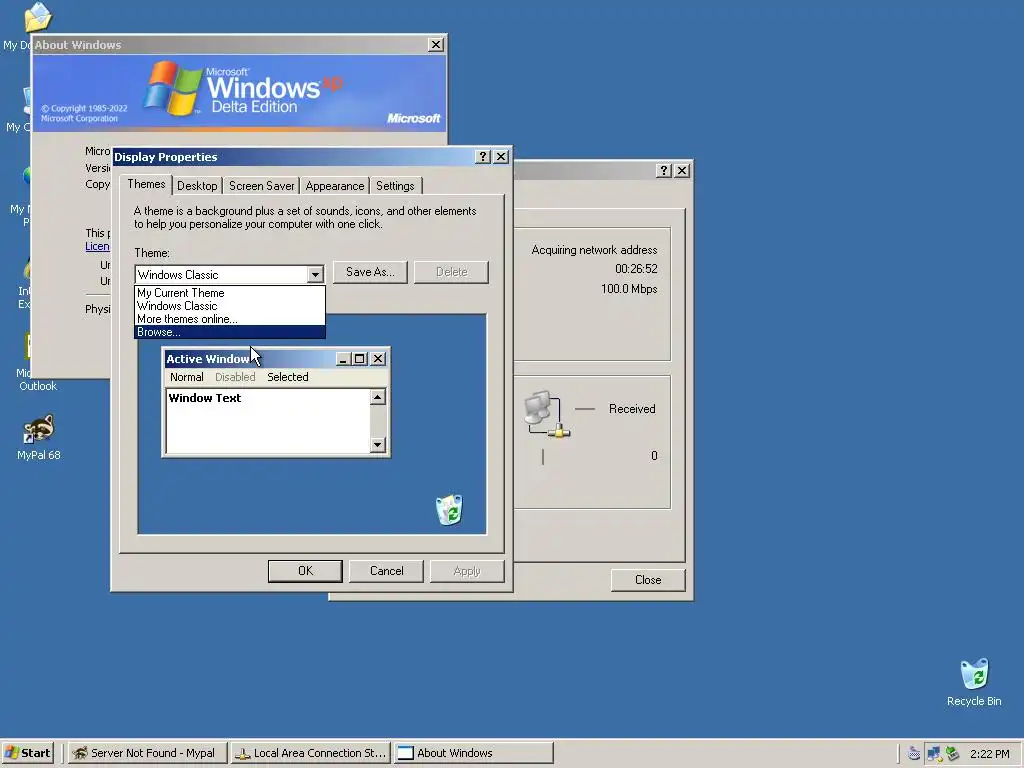
Task: Click the Received label
Action: pos(632,409)
